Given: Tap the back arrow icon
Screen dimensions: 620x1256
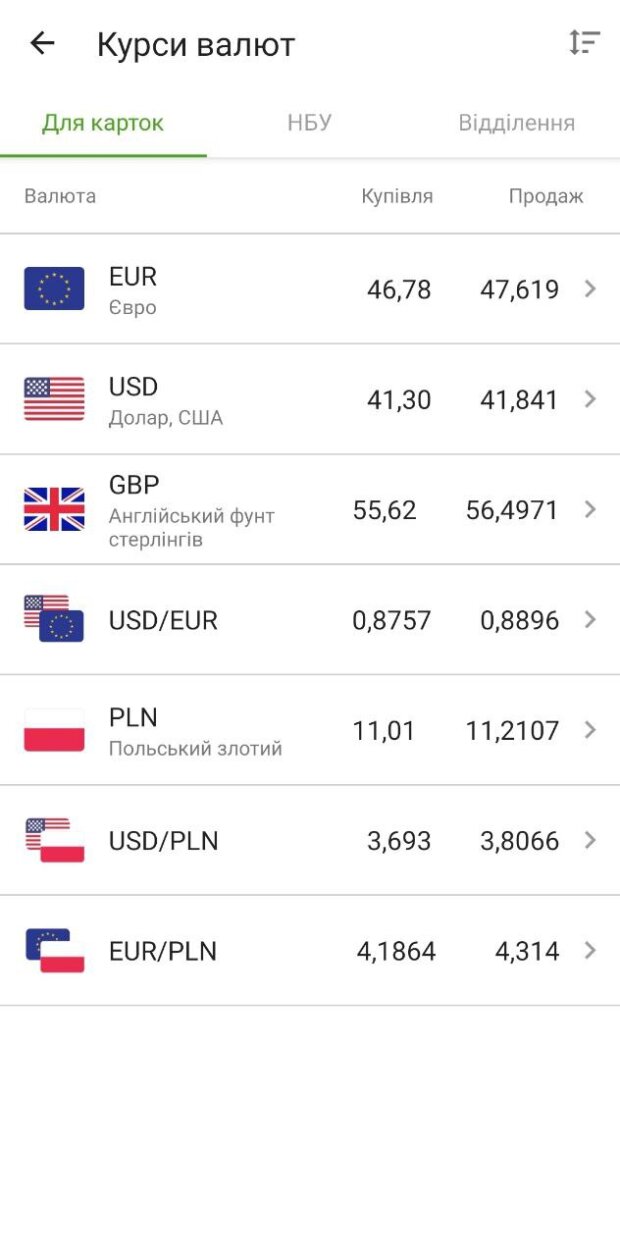Looking at the screenshot, I should pos(42,43).
